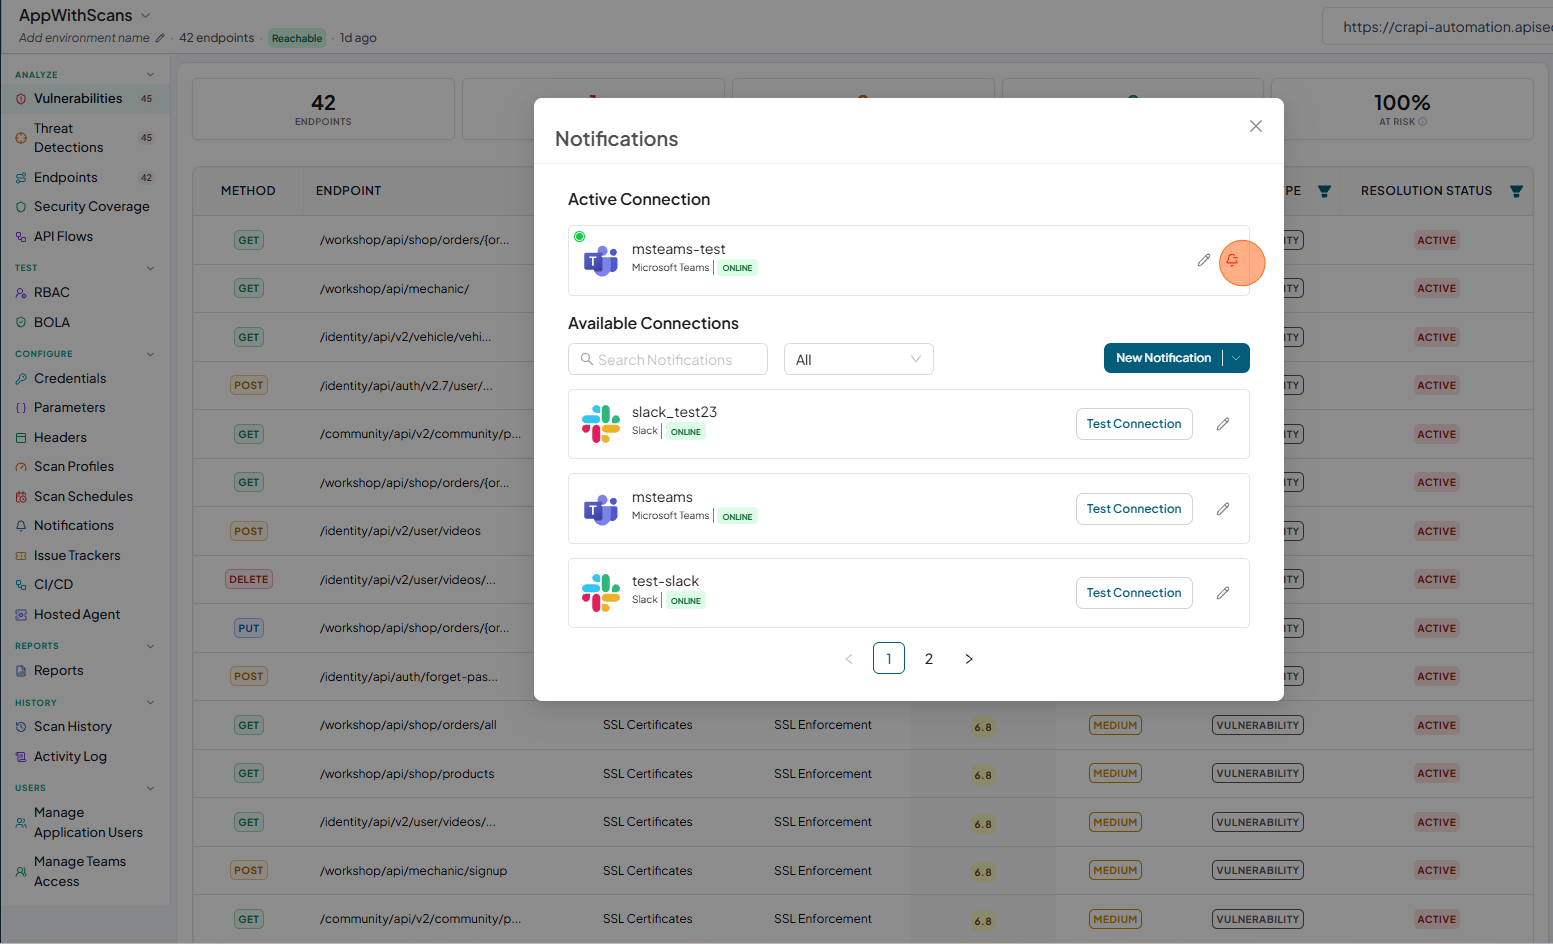Go to previous page of connections

(x=849, y=658)
